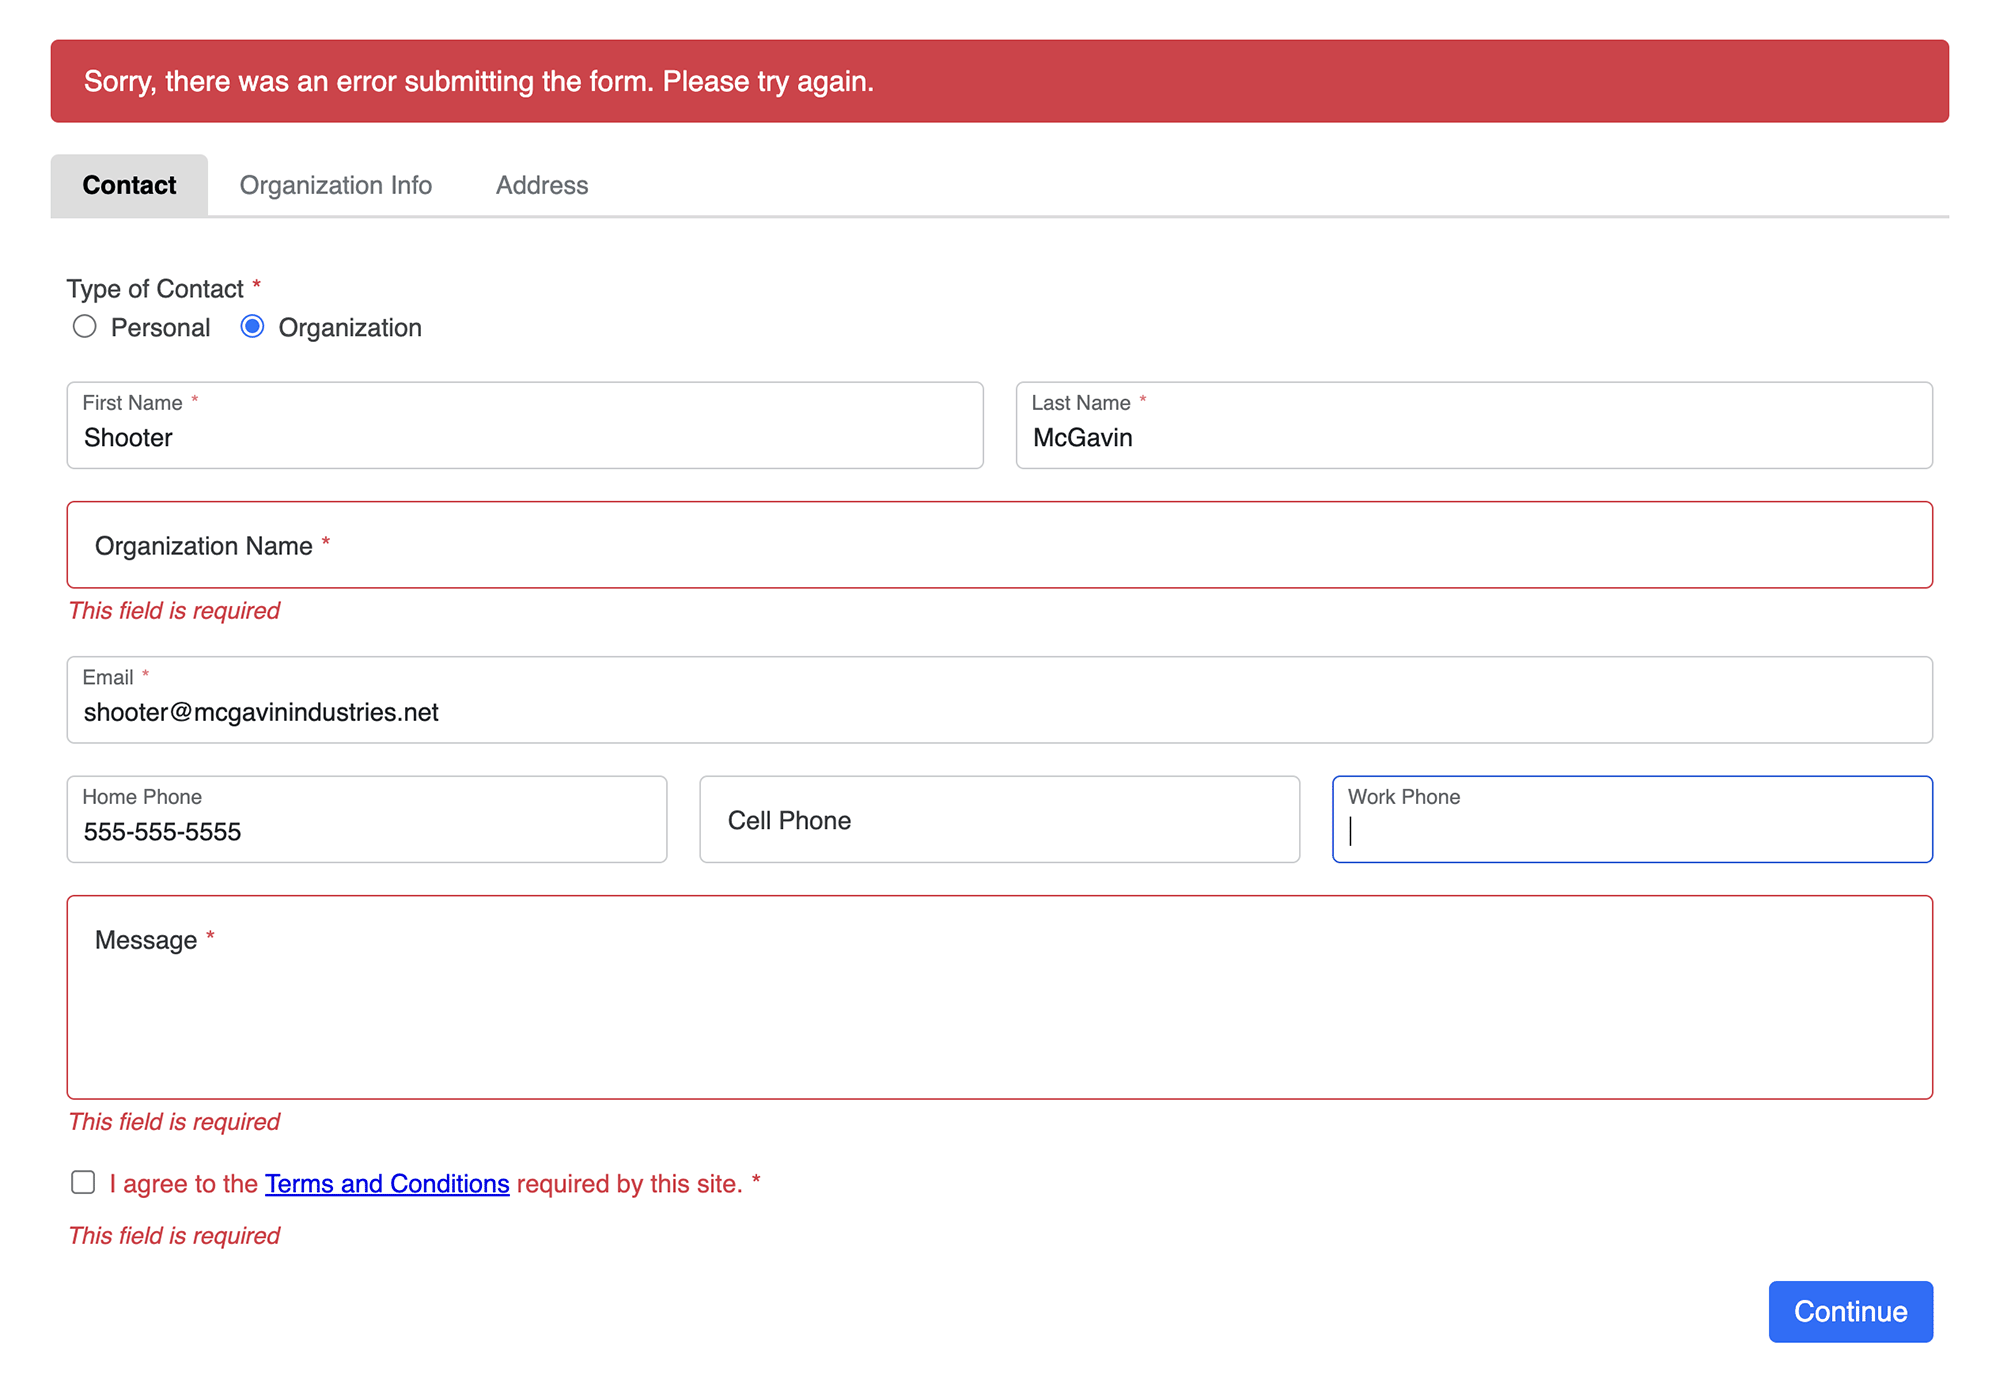Focus the Cell Phone field
Viewport: 2000px width, 1391px height.
pos(998,820)
